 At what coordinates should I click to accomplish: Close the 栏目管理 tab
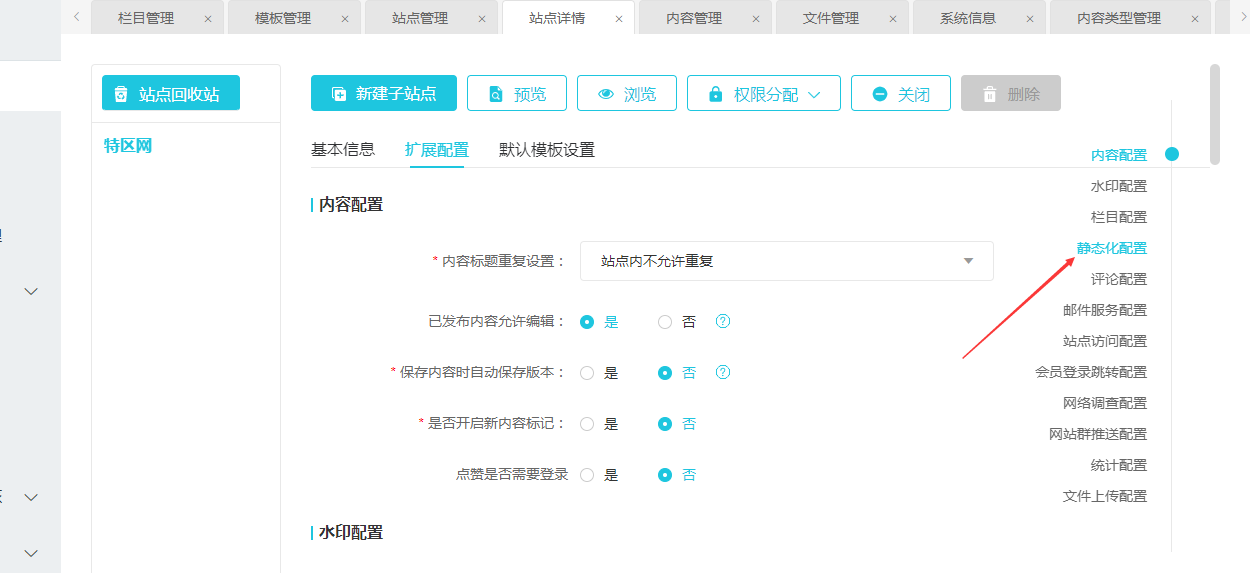pyautogui.click(x=208, y=19)
